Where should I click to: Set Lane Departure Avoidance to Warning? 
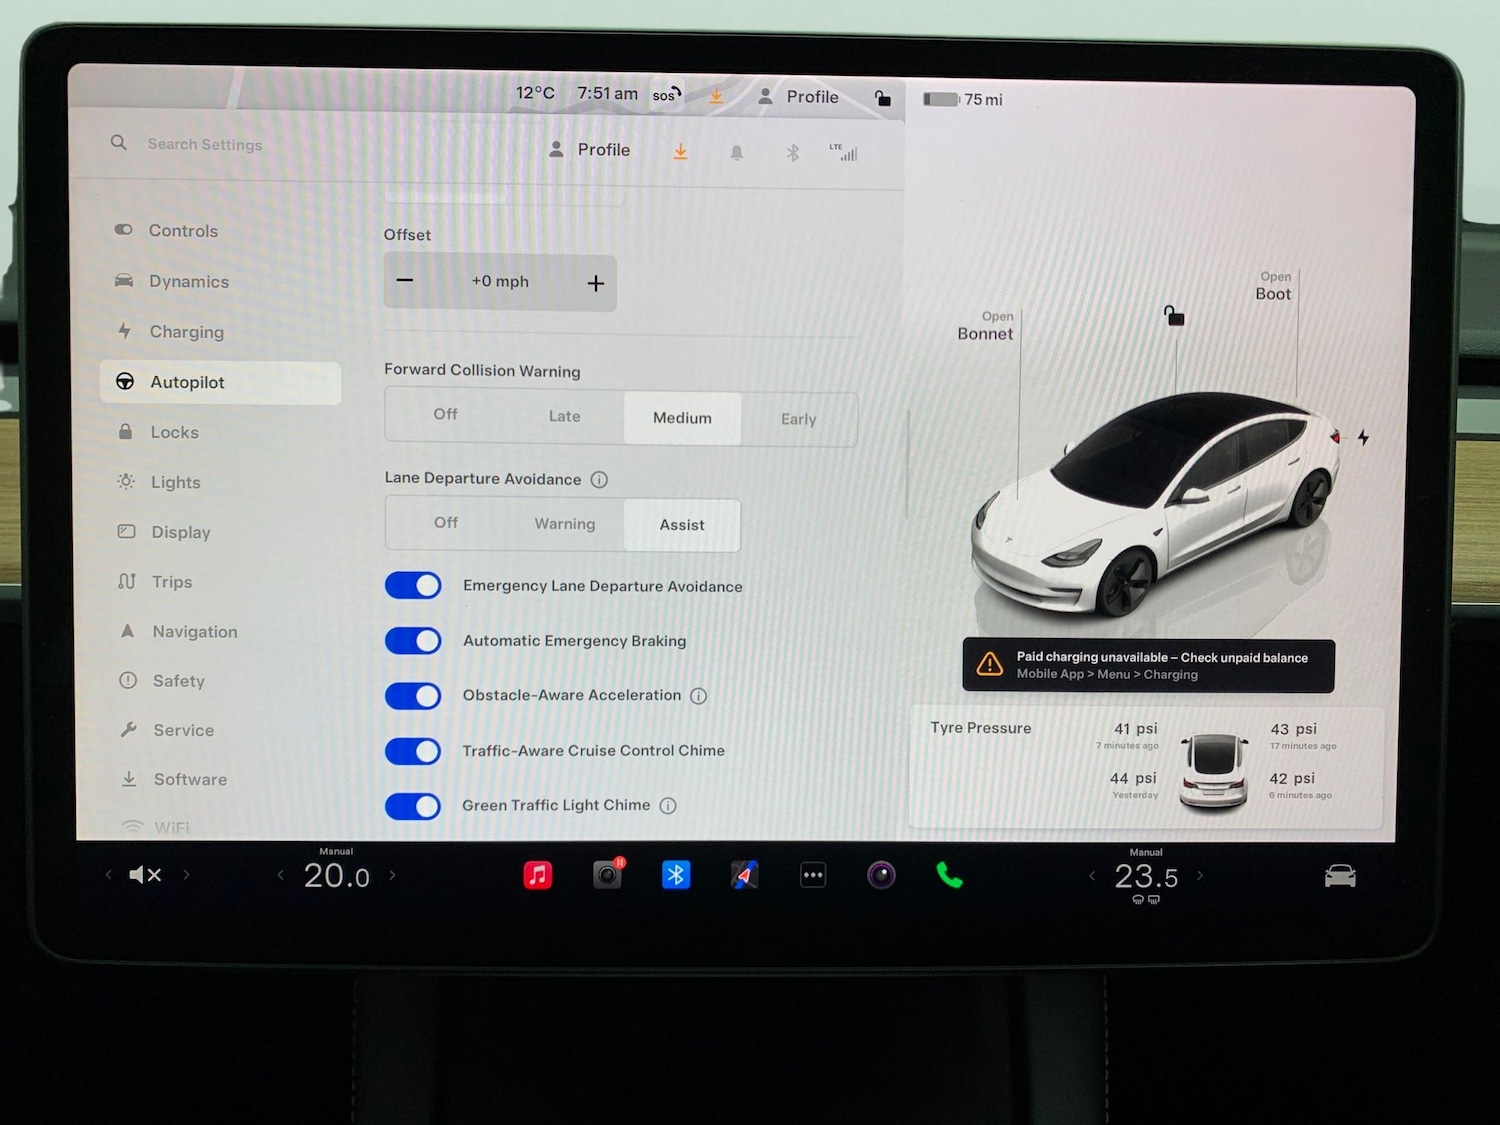pos(564,523)
